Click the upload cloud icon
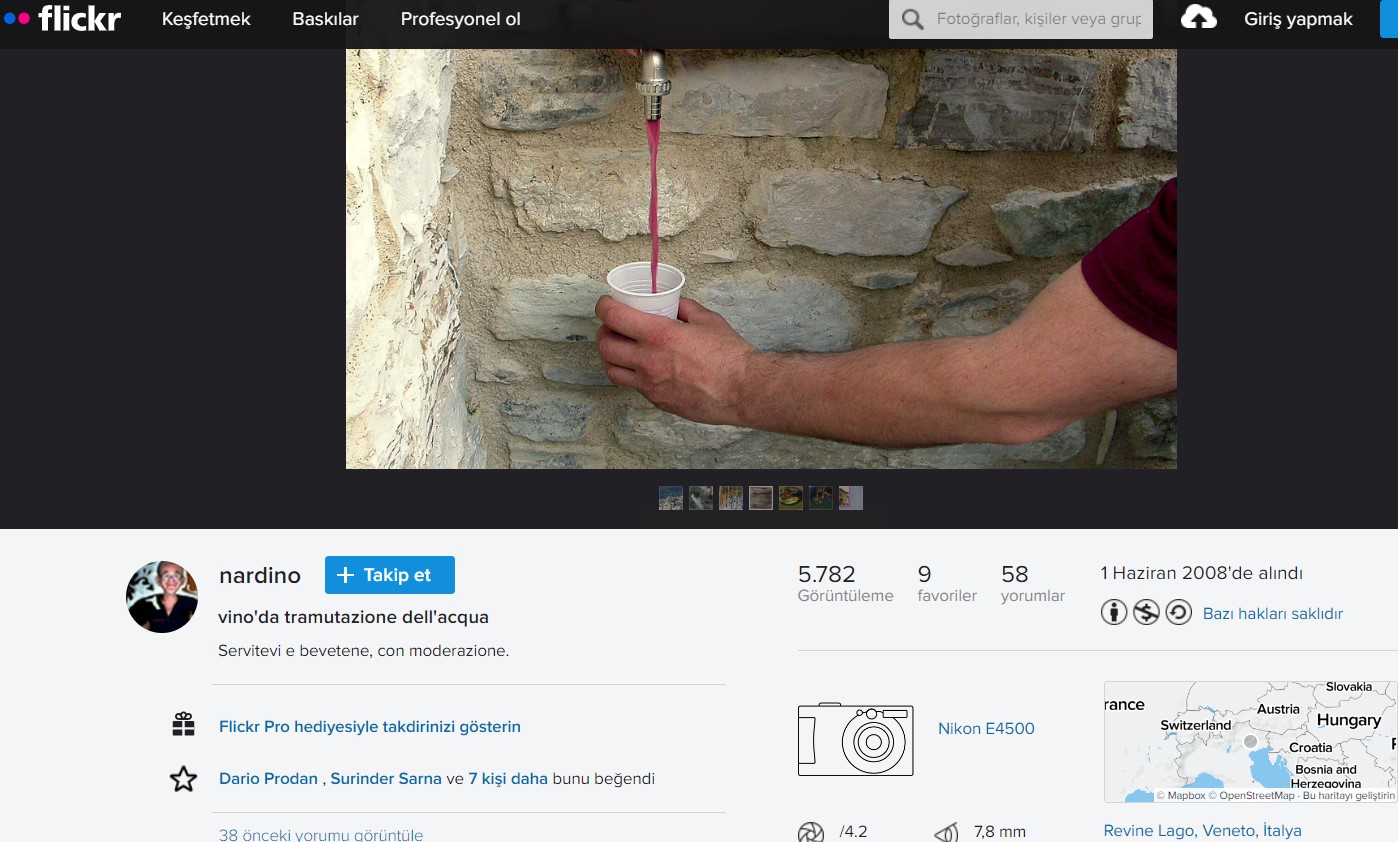The height and width of the screenshot is (842, 1398). [1198, 18]
